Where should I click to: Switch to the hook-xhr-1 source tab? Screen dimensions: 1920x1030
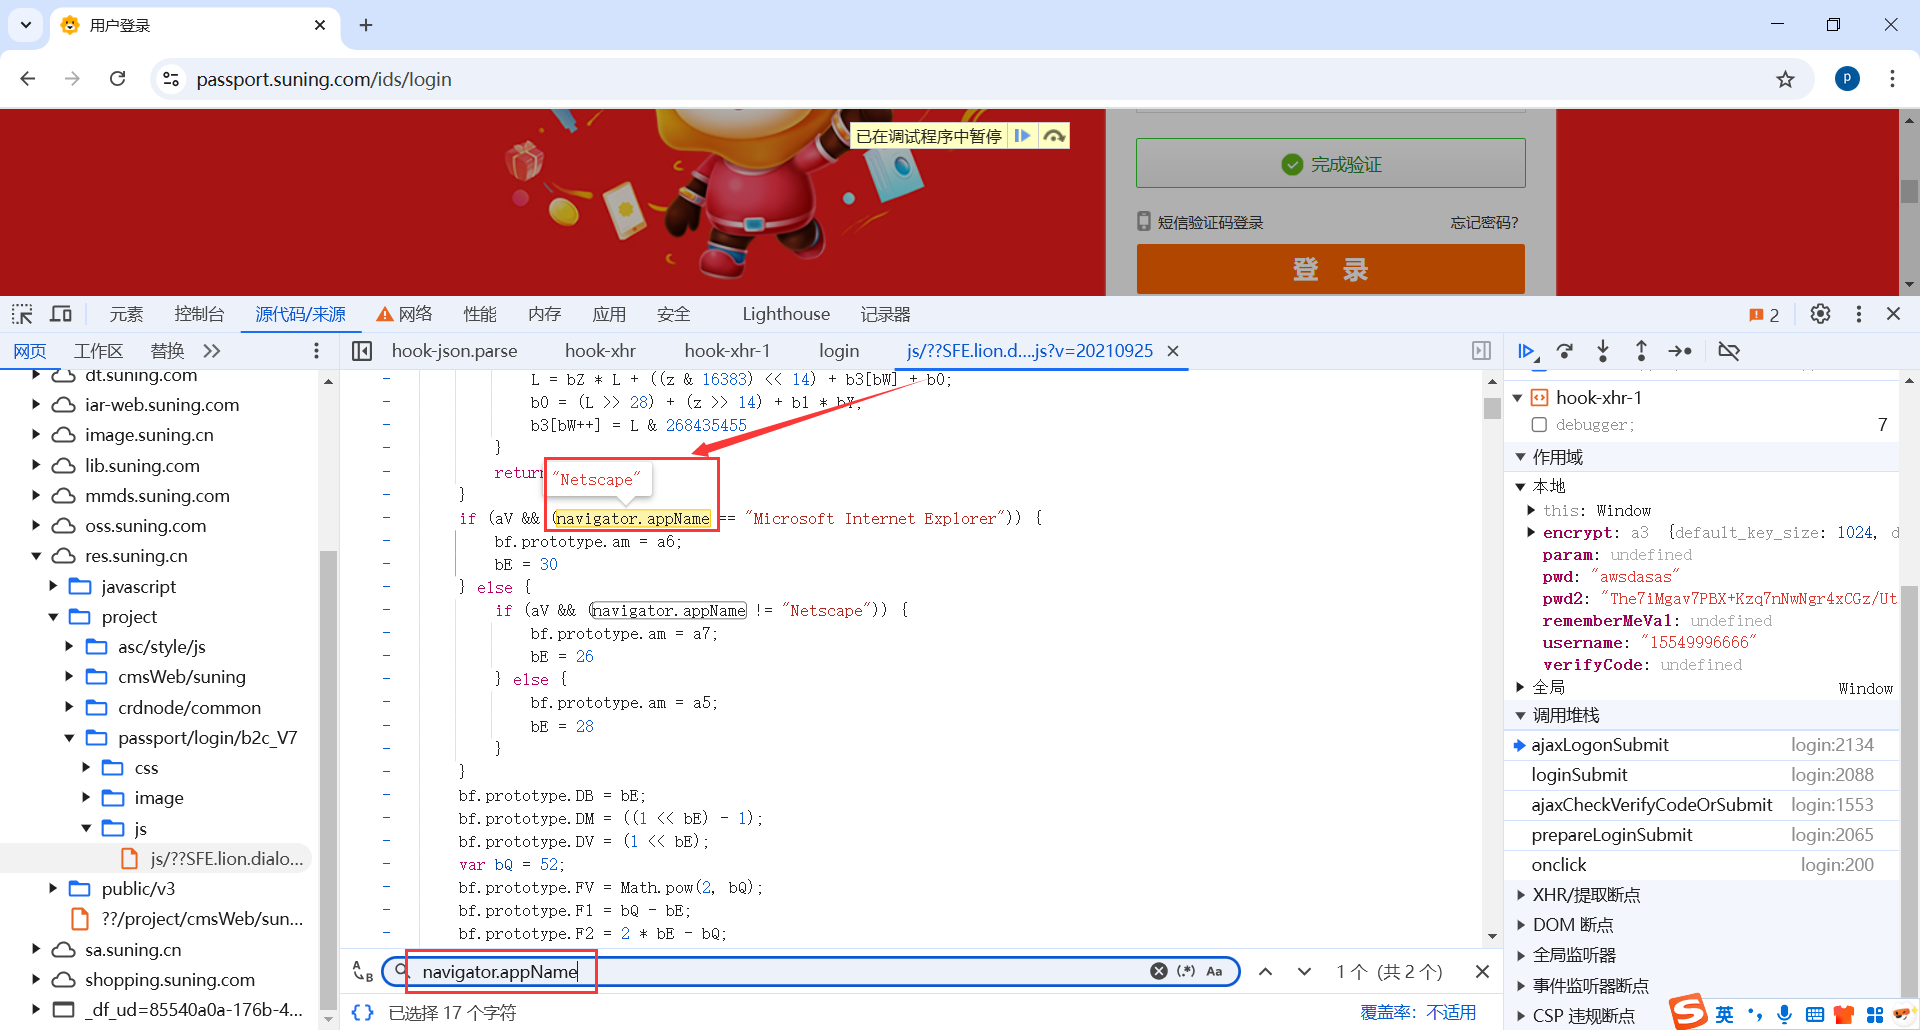727,351
